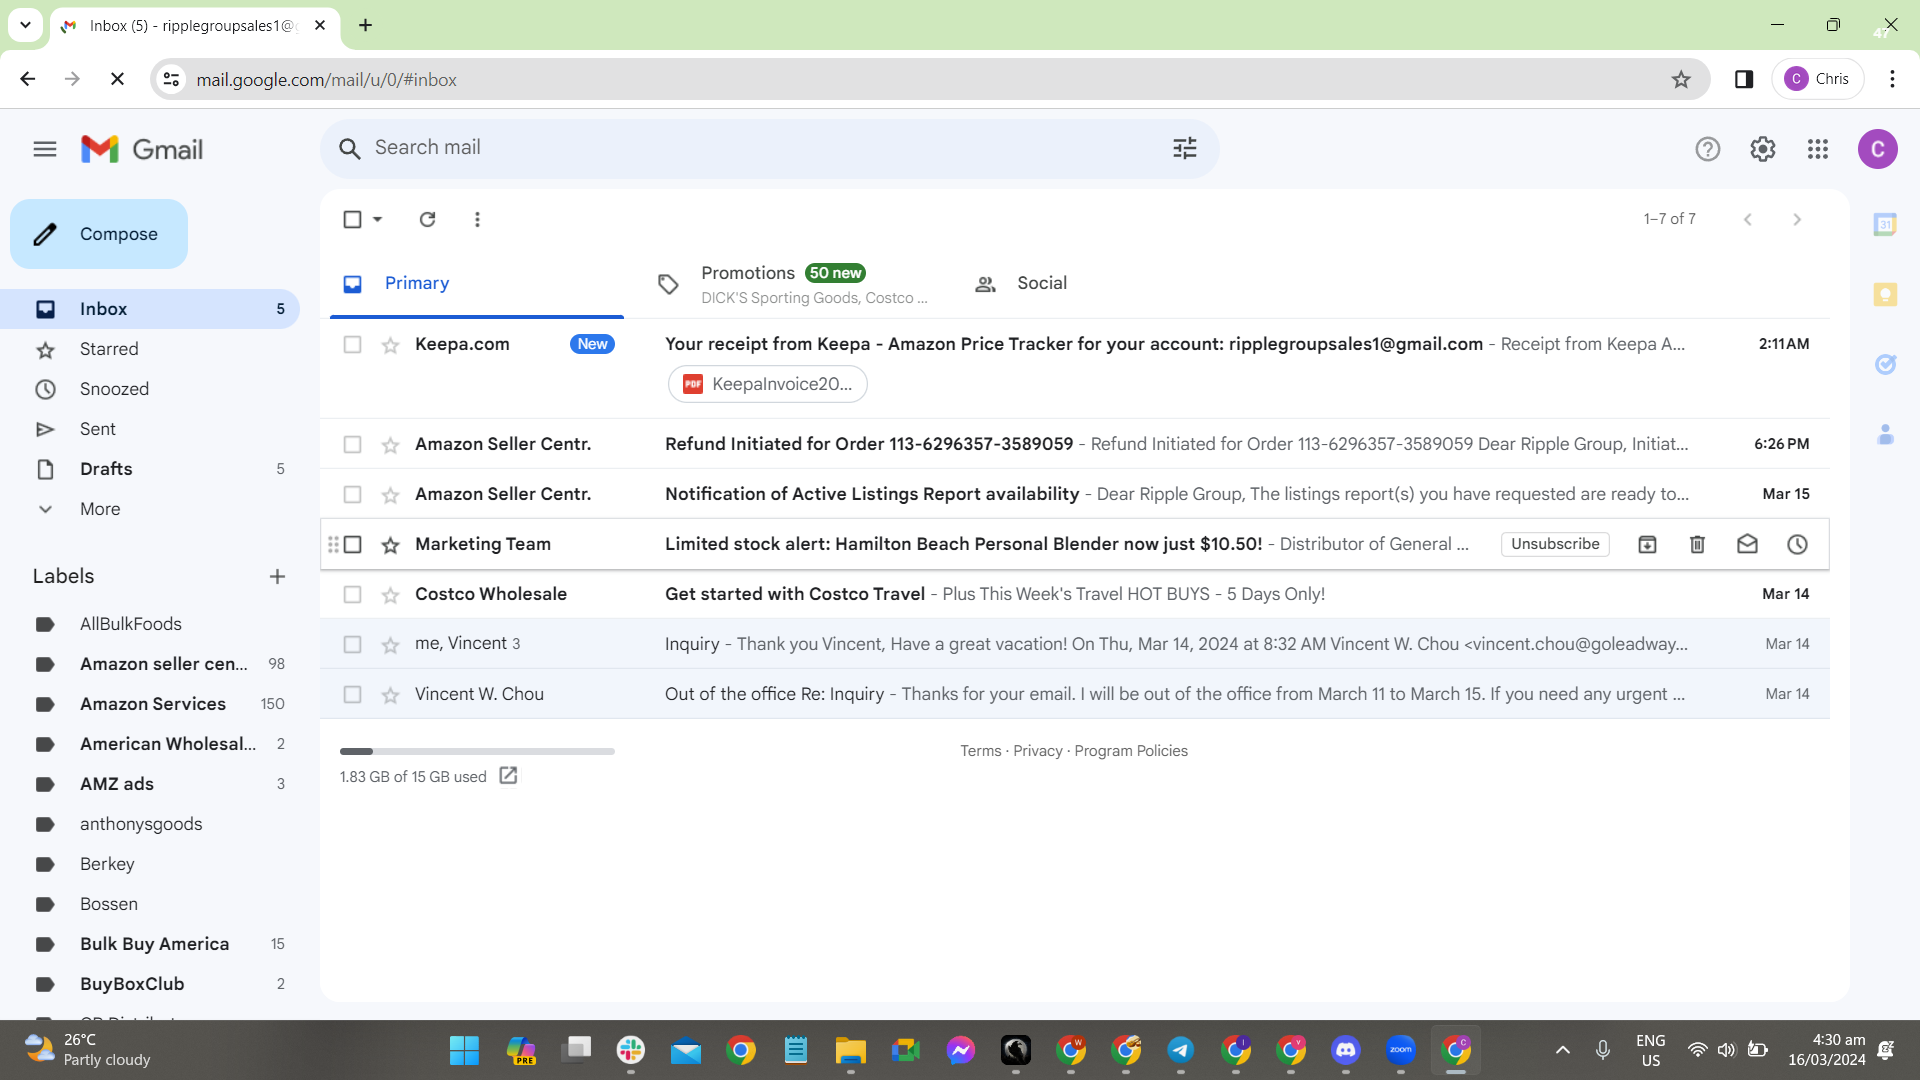Star the Vincent W. Chou email
This screenshot has width=1920, height=1080.
390,695
